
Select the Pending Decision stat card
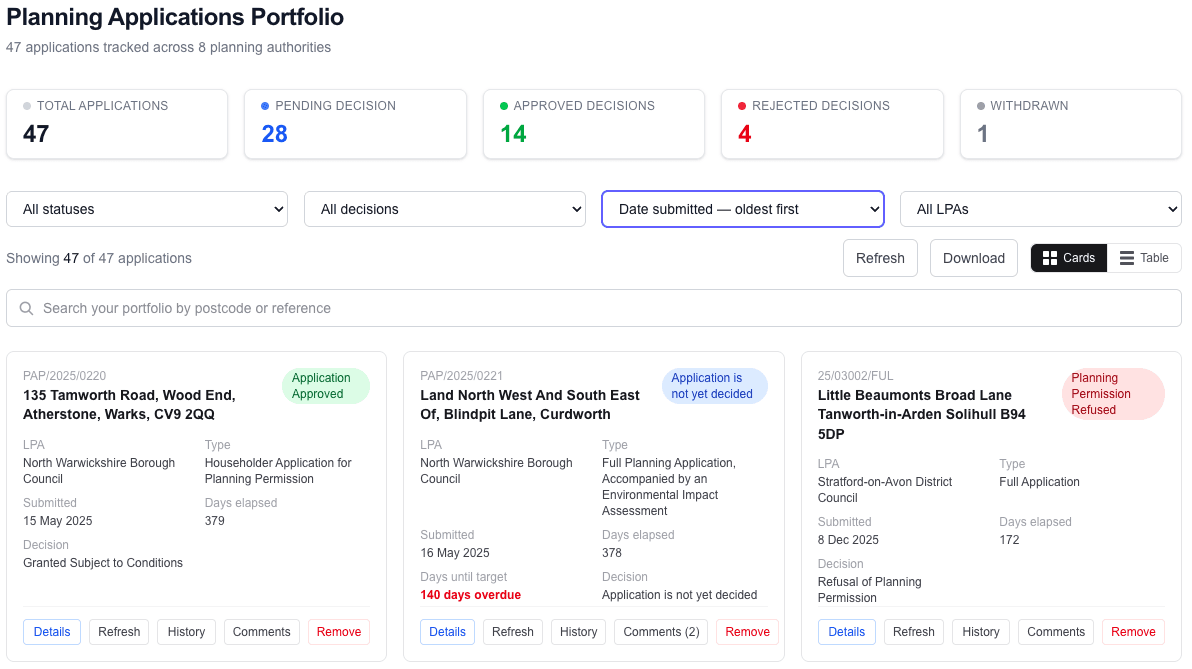[x=355, y=124]
